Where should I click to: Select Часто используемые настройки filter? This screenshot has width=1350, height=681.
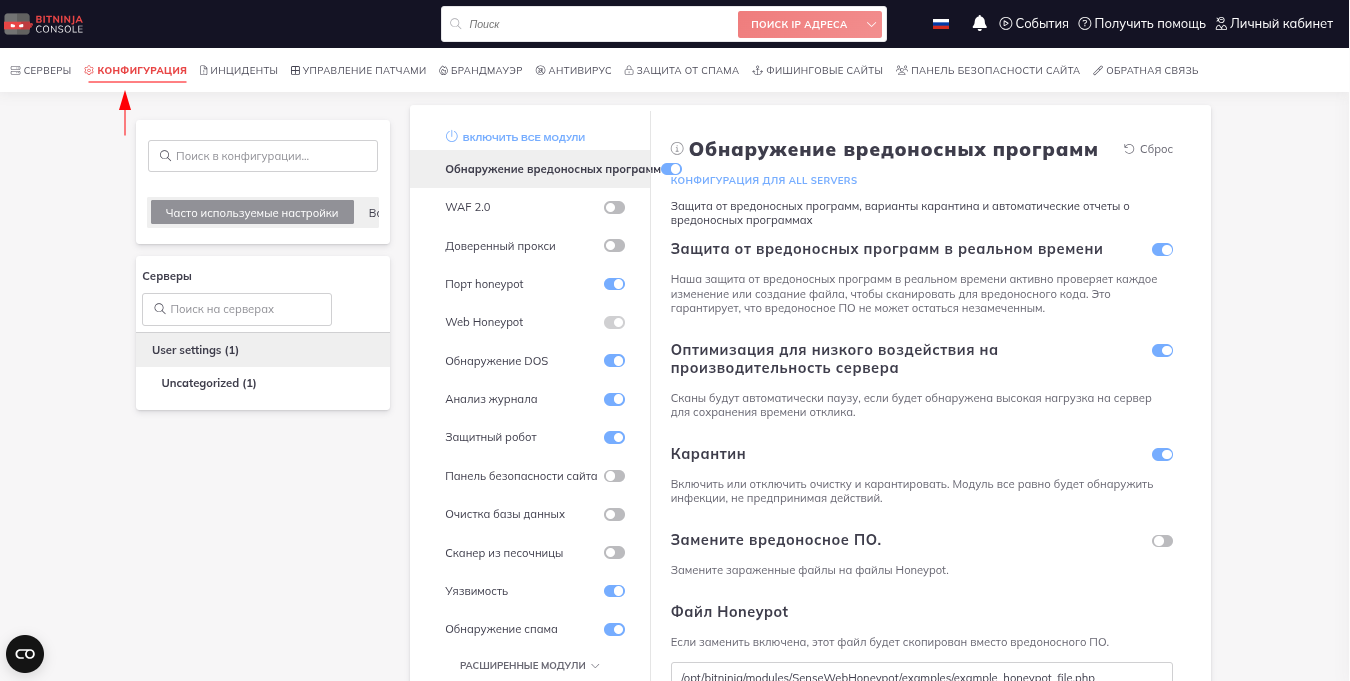click(252, 212)
